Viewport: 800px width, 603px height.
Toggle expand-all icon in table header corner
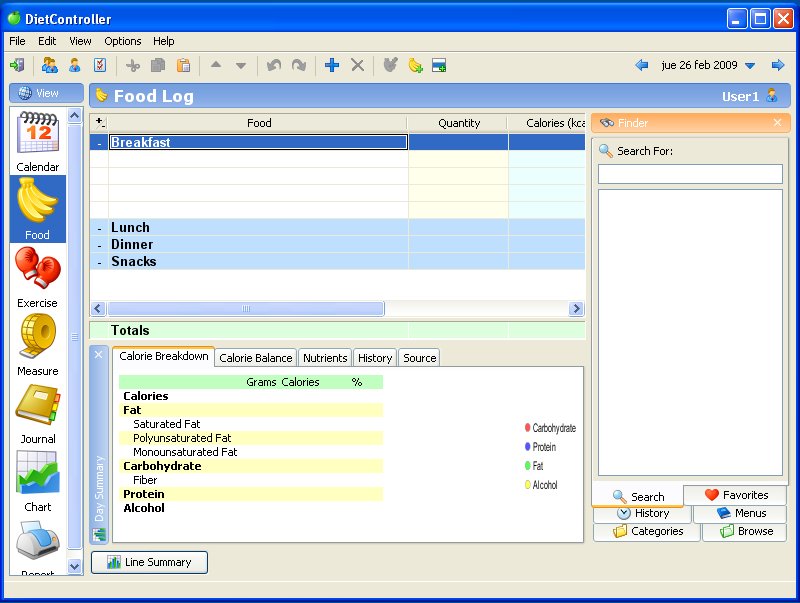[100, 122]
